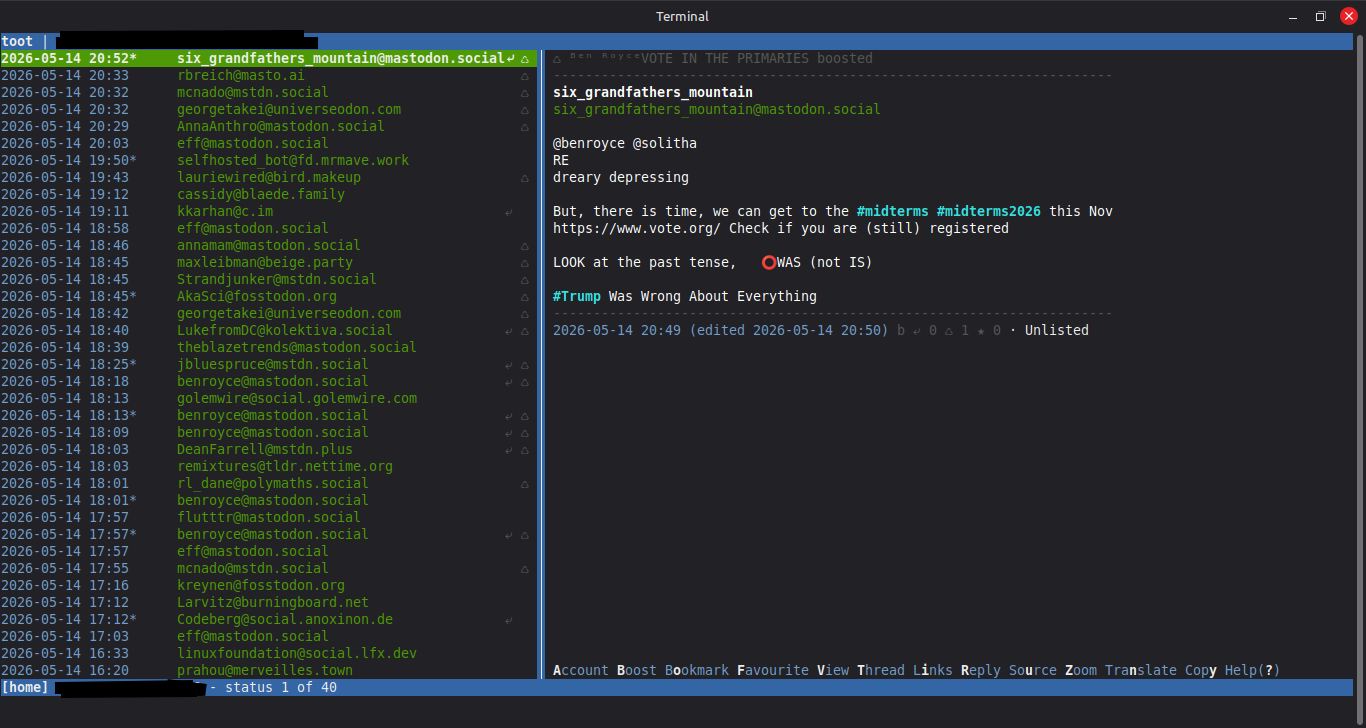Click the boost icon on georgetakei 18:42 row

tap(525, 313)
